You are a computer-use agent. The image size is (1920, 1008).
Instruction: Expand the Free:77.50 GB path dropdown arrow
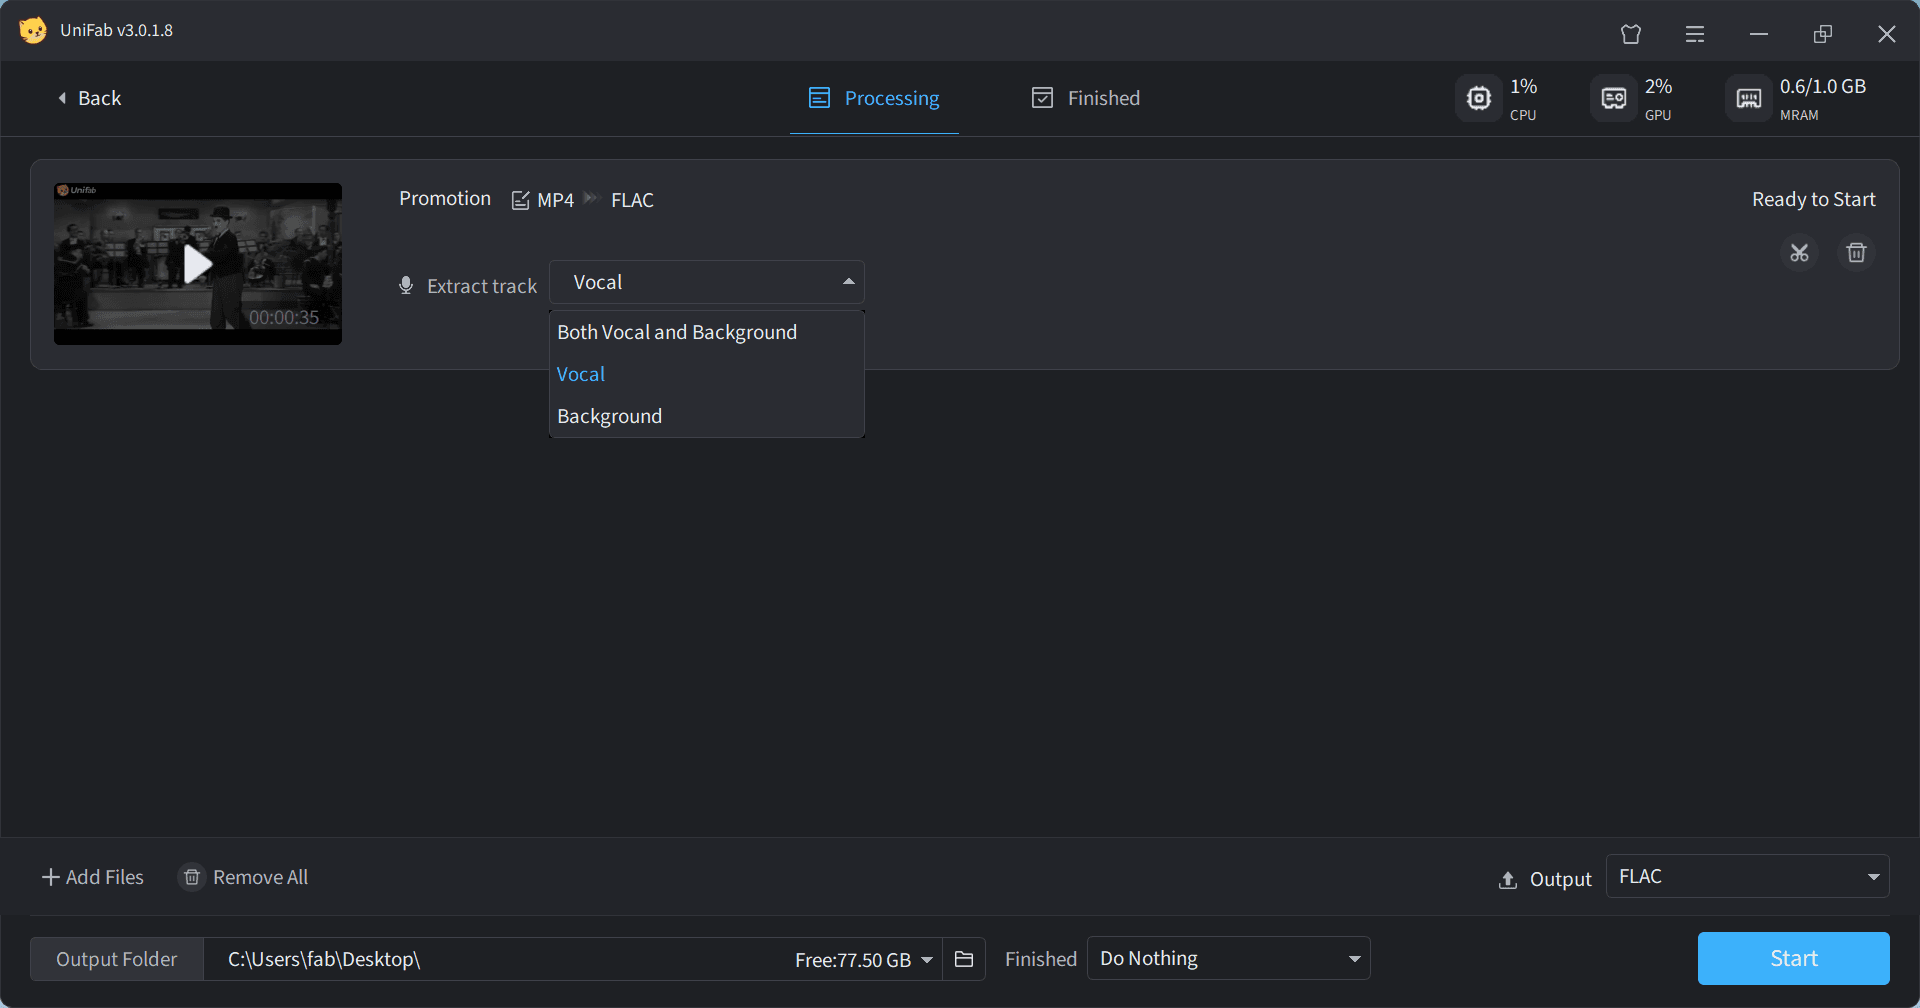click(927, 960)
